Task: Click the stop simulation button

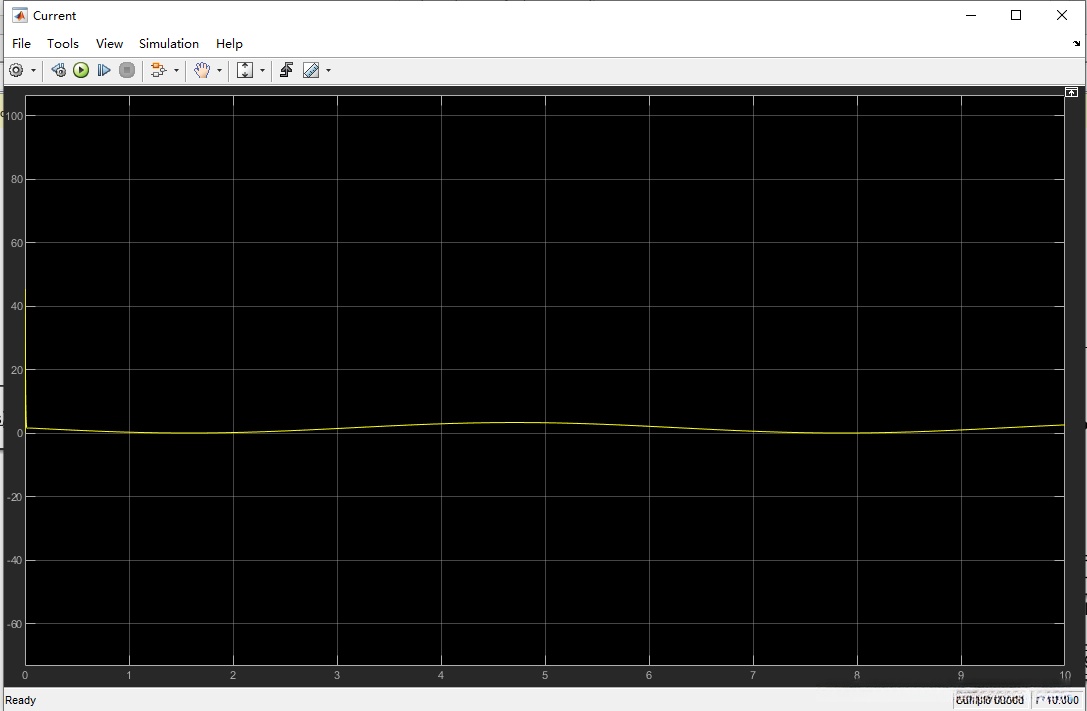Action: coord(127,70)
